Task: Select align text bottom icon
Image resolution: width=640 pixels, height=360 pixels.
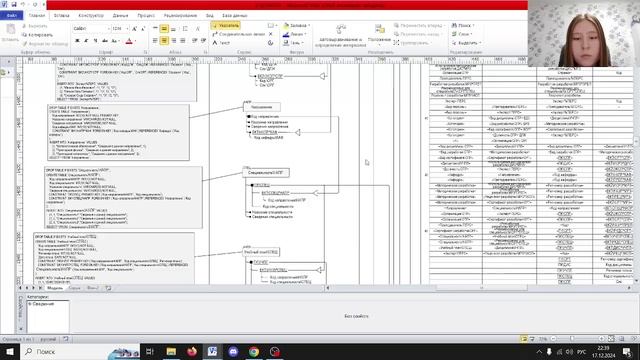Action: click(173, 29)
